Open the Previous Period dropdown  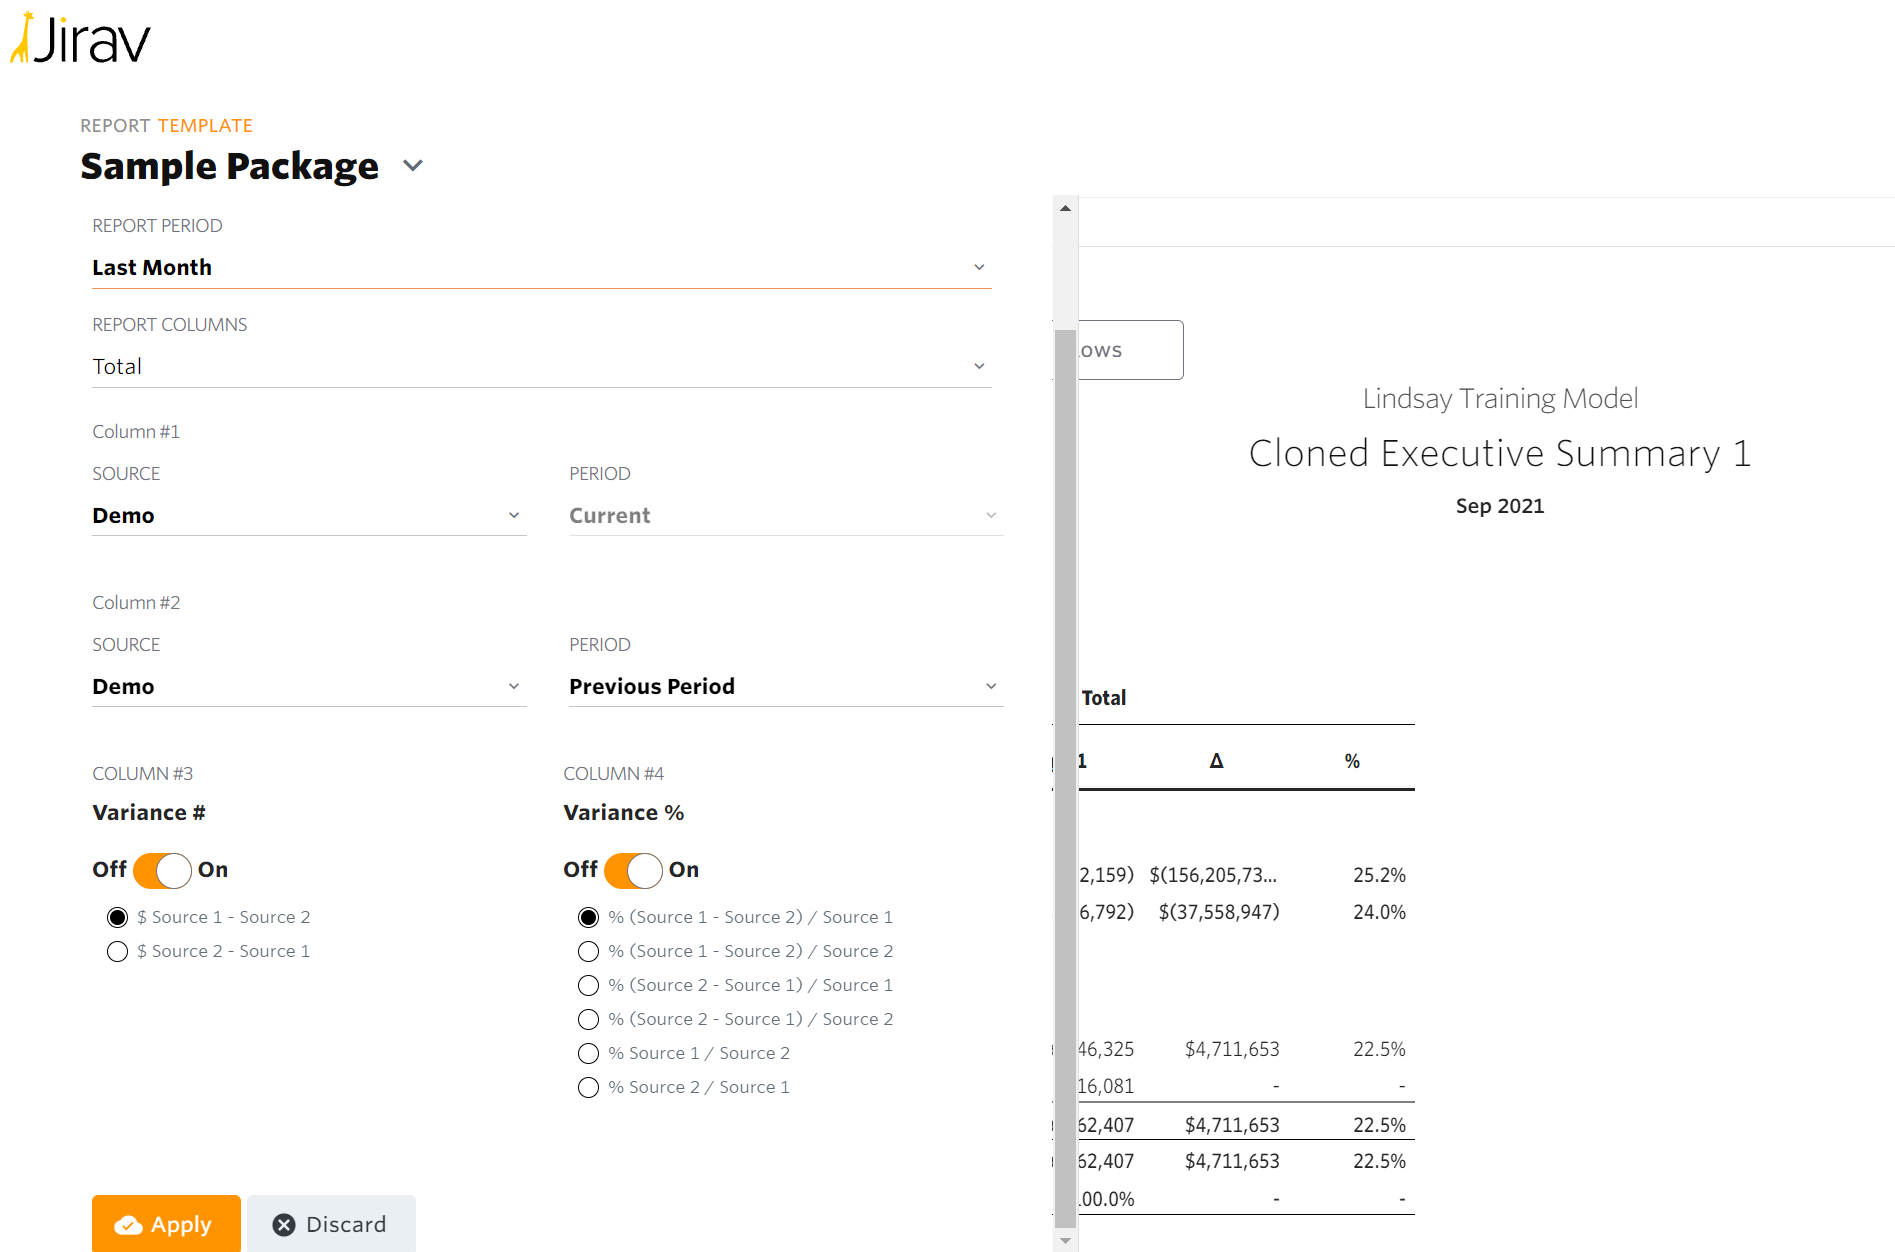[x=785, y=687]
